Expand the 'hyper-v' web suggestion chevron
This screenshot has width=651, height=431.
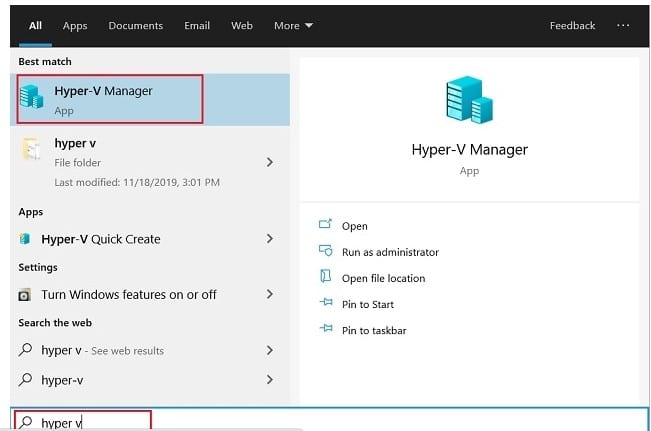[x=270, y=380]
